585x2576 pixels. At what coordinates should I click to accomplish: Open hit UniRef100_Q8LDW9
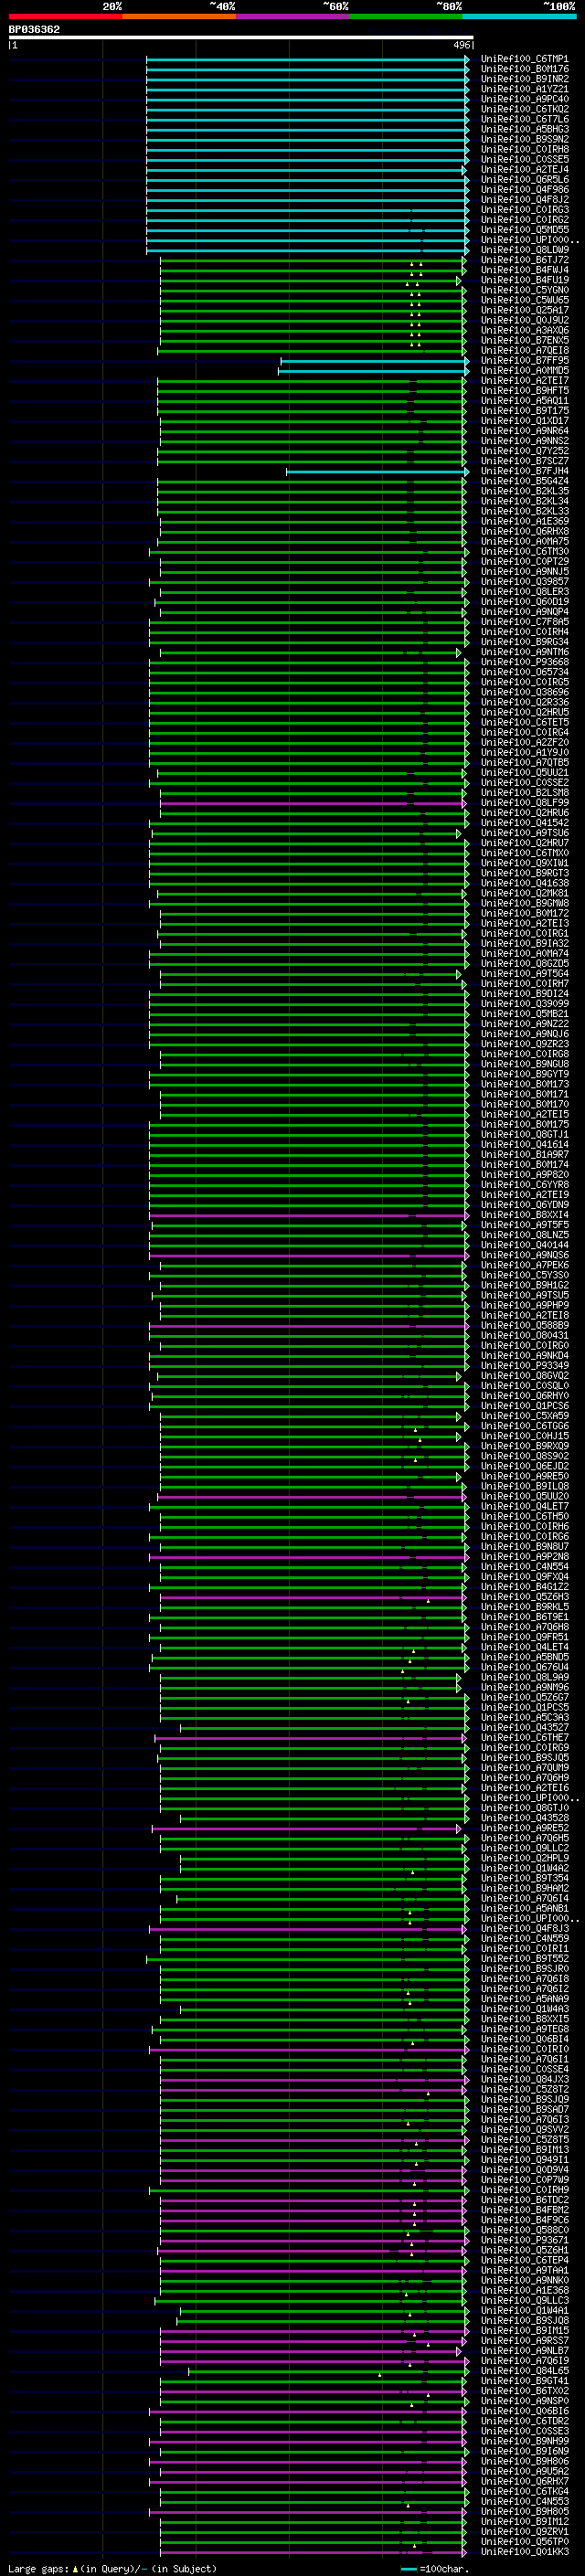524,250
